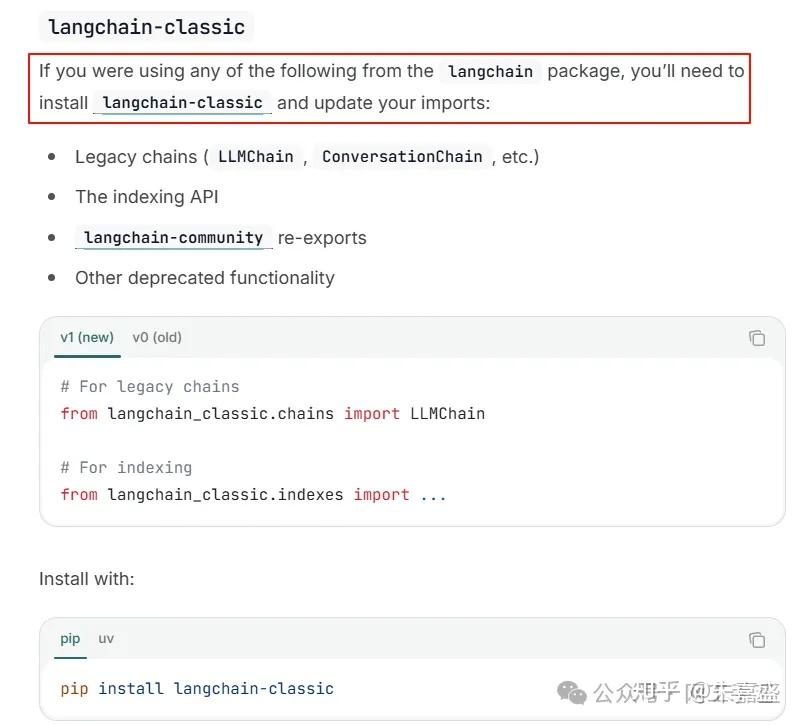Switch to the pip tab

[x=69, y=638]
